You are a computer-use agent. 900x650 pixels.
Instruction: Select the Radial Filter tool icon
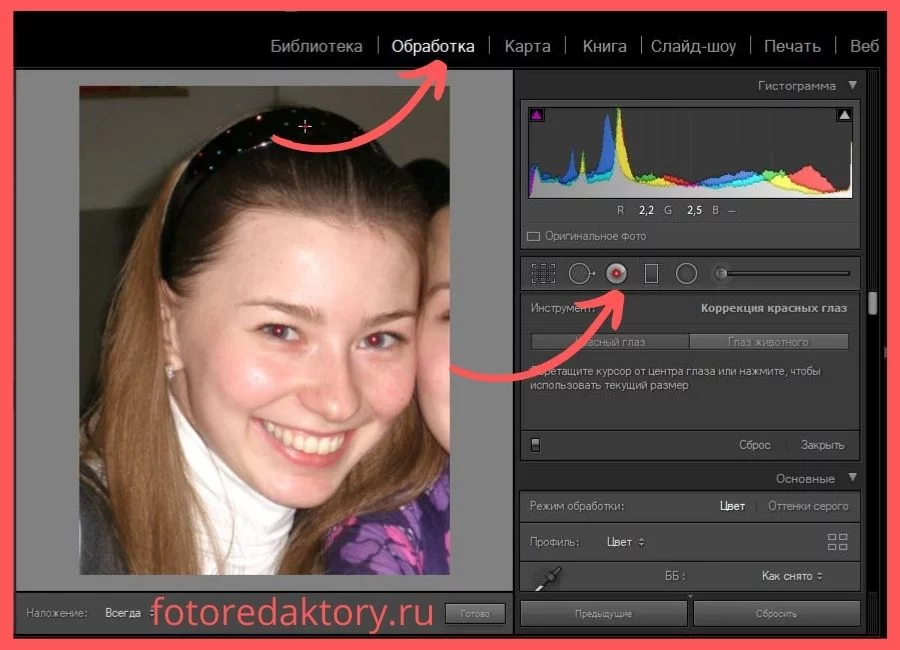pyautogui.click(x=686, y=273)
